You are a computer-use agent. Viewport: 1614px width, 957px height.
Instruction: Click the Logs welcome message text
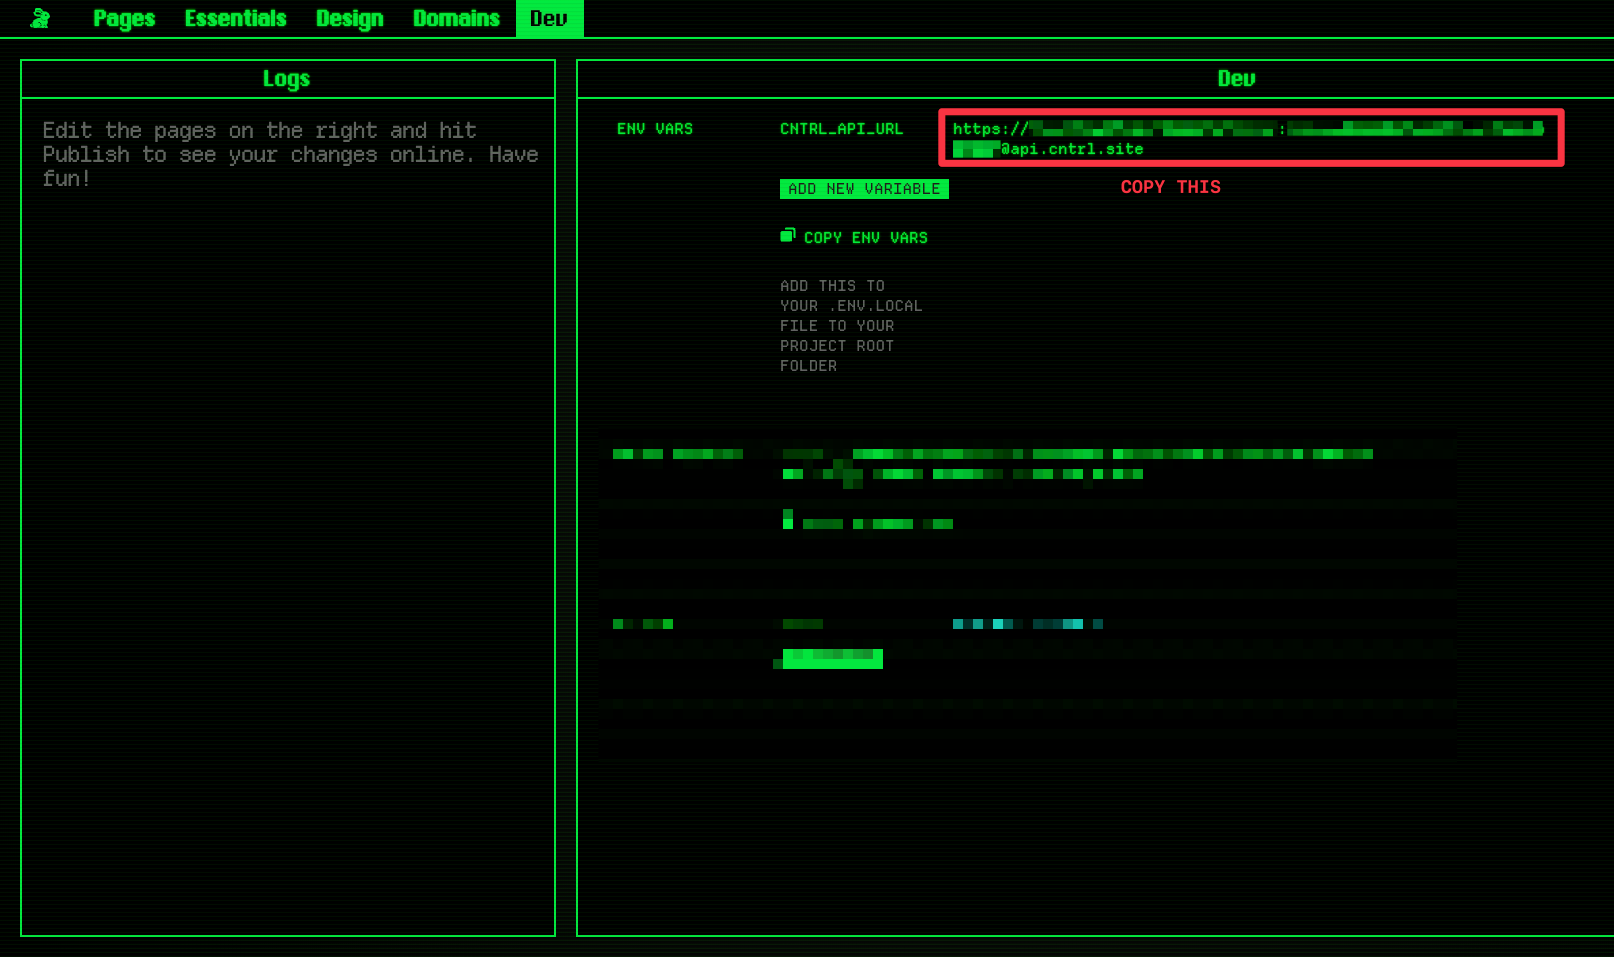coord(290,154)
